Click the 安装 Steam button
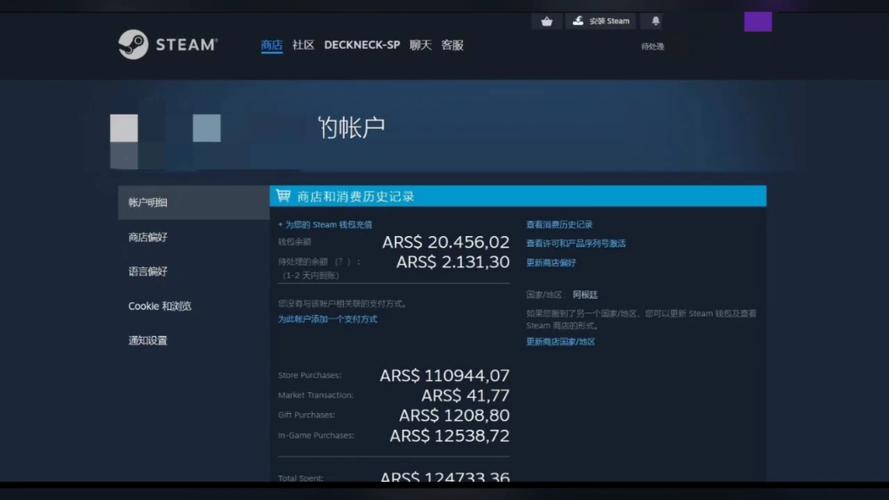This screenshot has width=889, height=500. click(x=601, y=21)
